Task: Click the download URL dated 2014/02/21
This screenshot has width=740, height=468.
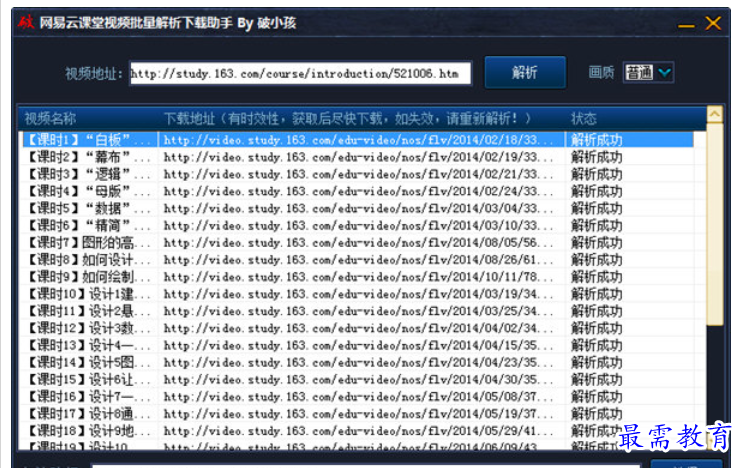Action: coord(358,174)
